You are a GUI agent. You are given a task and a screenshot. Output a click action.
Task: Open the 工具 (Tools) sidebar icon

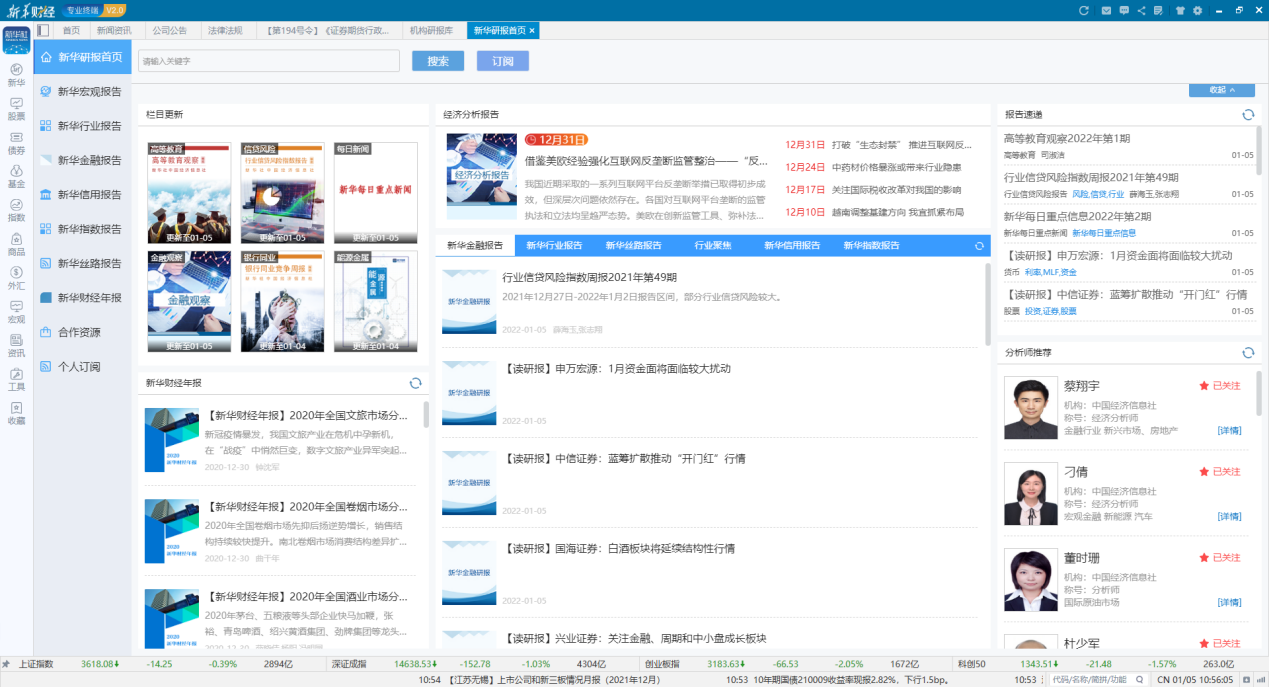click(16, 379)
